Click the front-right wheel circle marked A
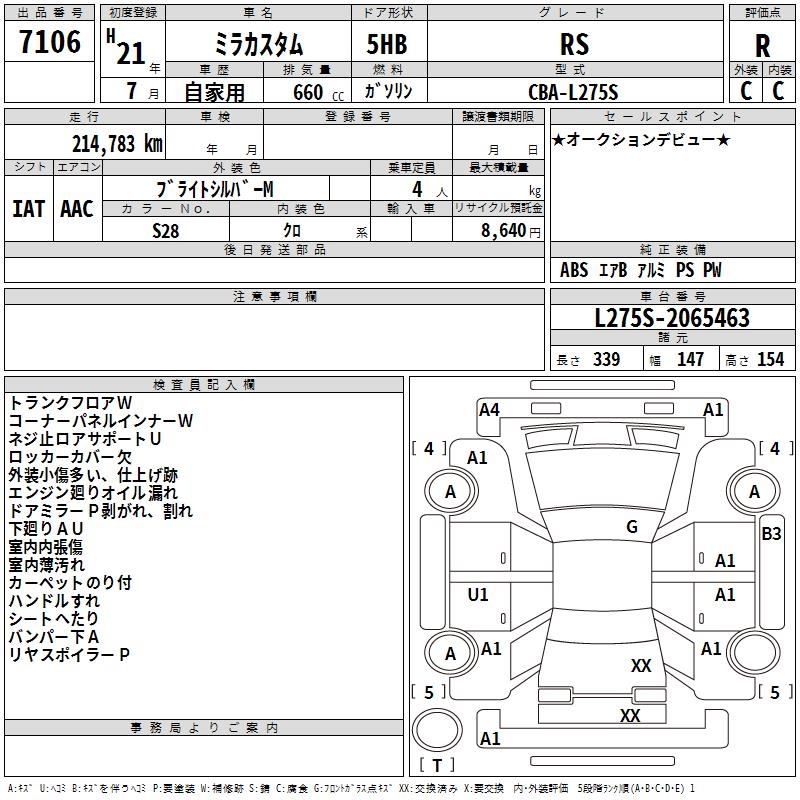Screen dimensions: 800x800 click(754, 492)
